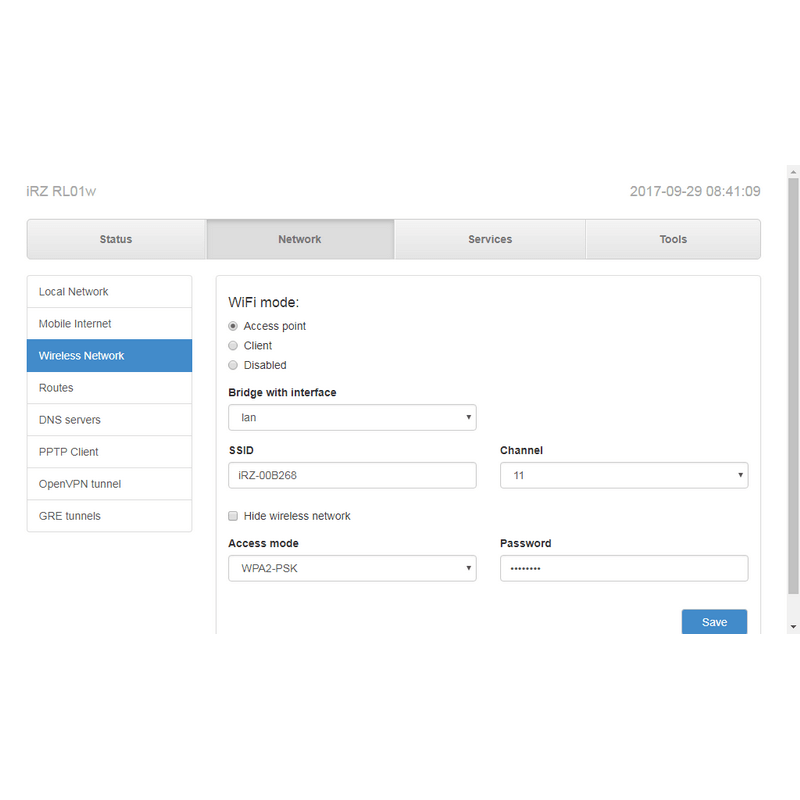Select OpenVPN tunnel in sidebar
Image resolution: width=800 pixels, height=800 pixels.
(109, 484)
